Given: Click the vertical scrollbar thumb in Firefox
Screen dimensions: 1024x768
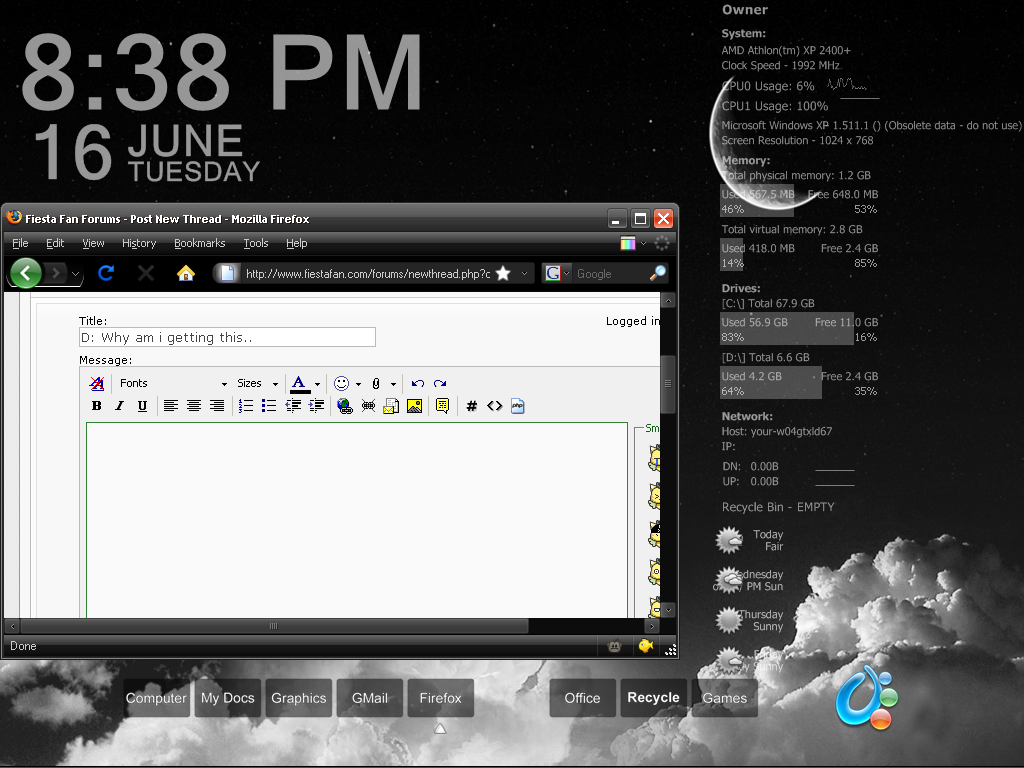Looking at the screenshot, I should (667, 384).
